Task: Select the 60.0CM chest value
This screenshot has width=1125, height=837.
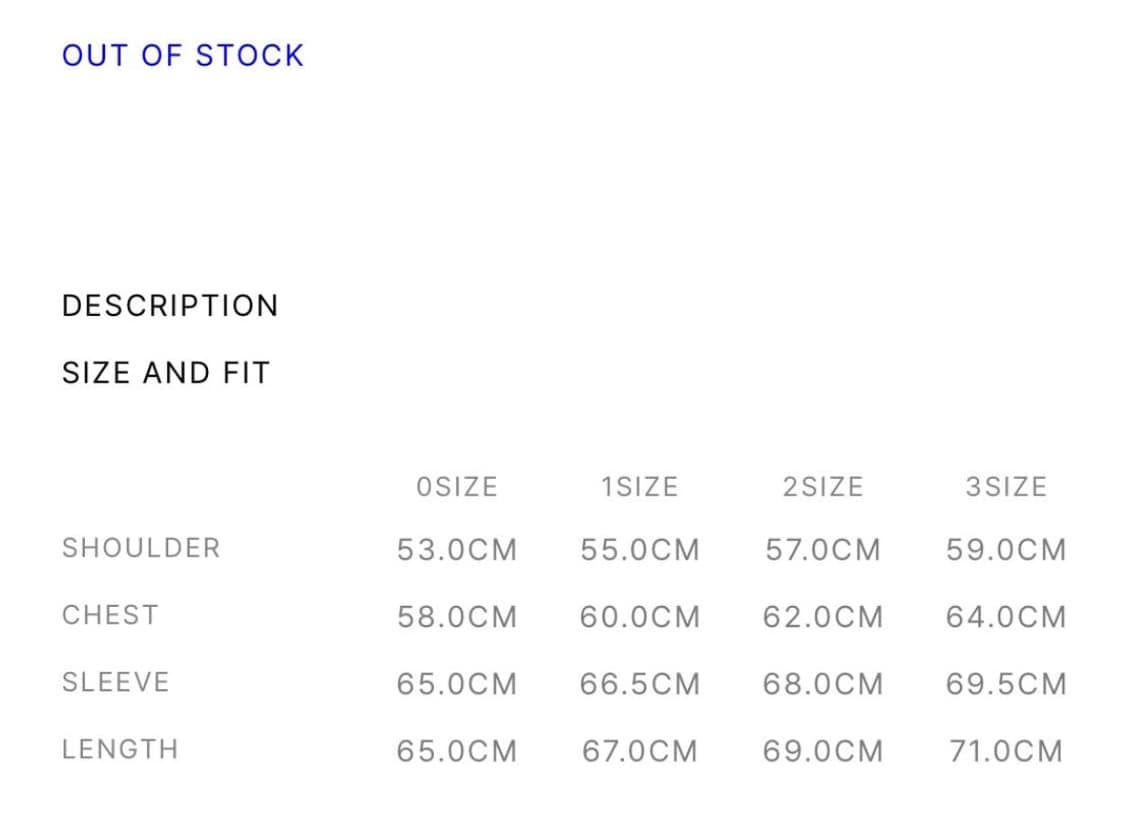Action: coord(639,617)
